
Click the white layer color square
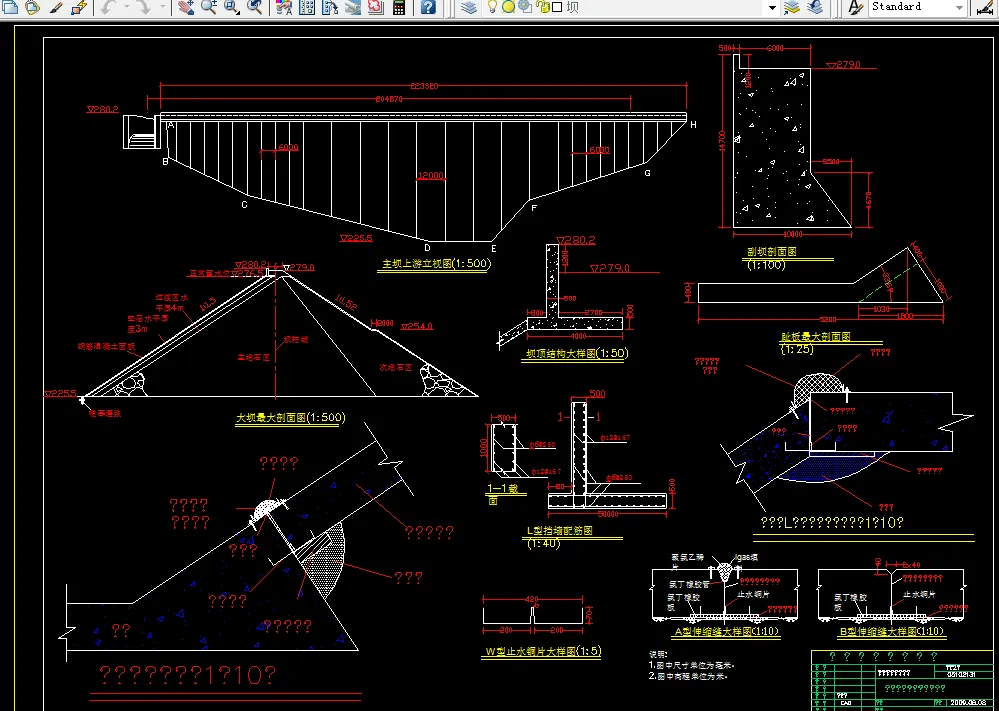557,7
